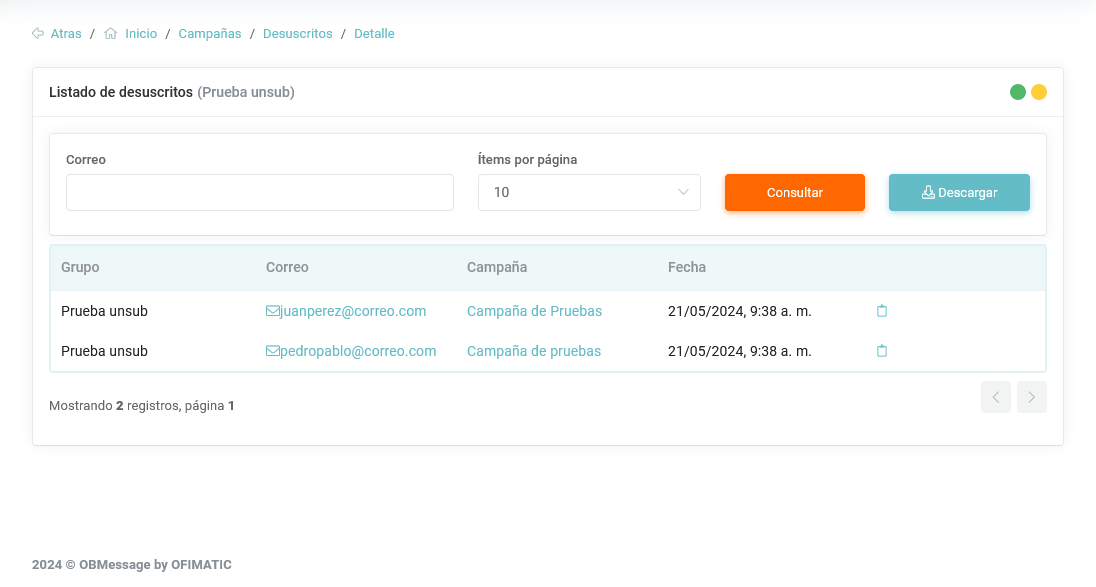Click the green circle in the panel header
The width and height of the screenshot is (1096, 587).
pos(1018,92)
